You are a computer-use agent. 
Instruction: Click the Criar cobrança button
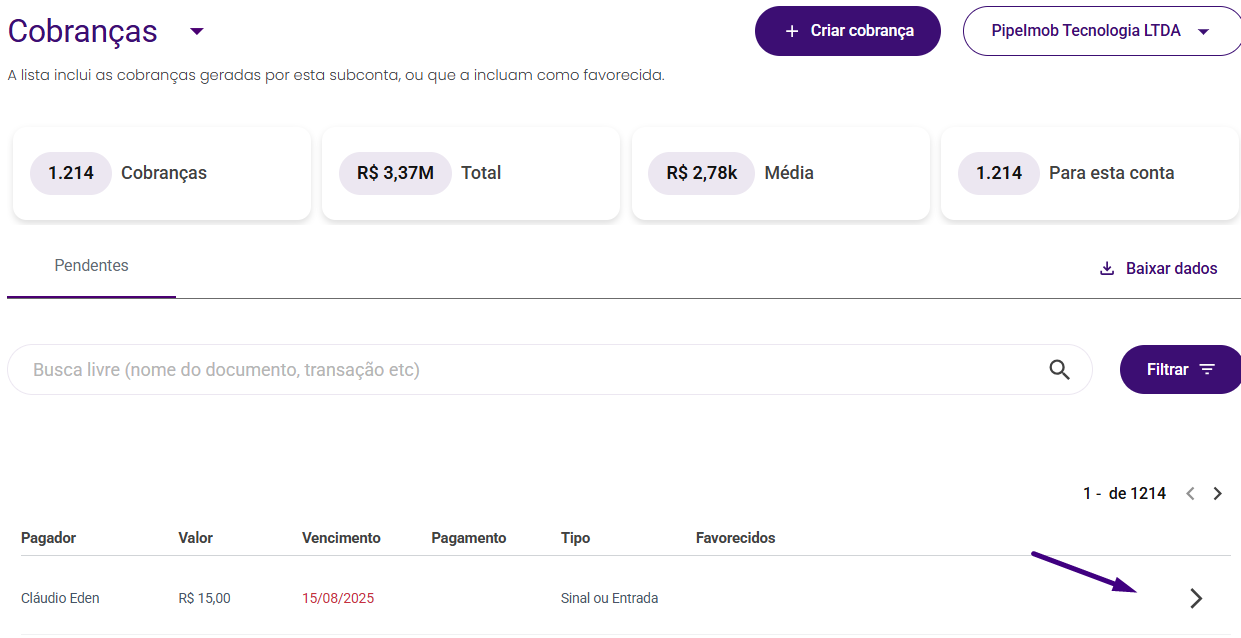pos(848,31)
